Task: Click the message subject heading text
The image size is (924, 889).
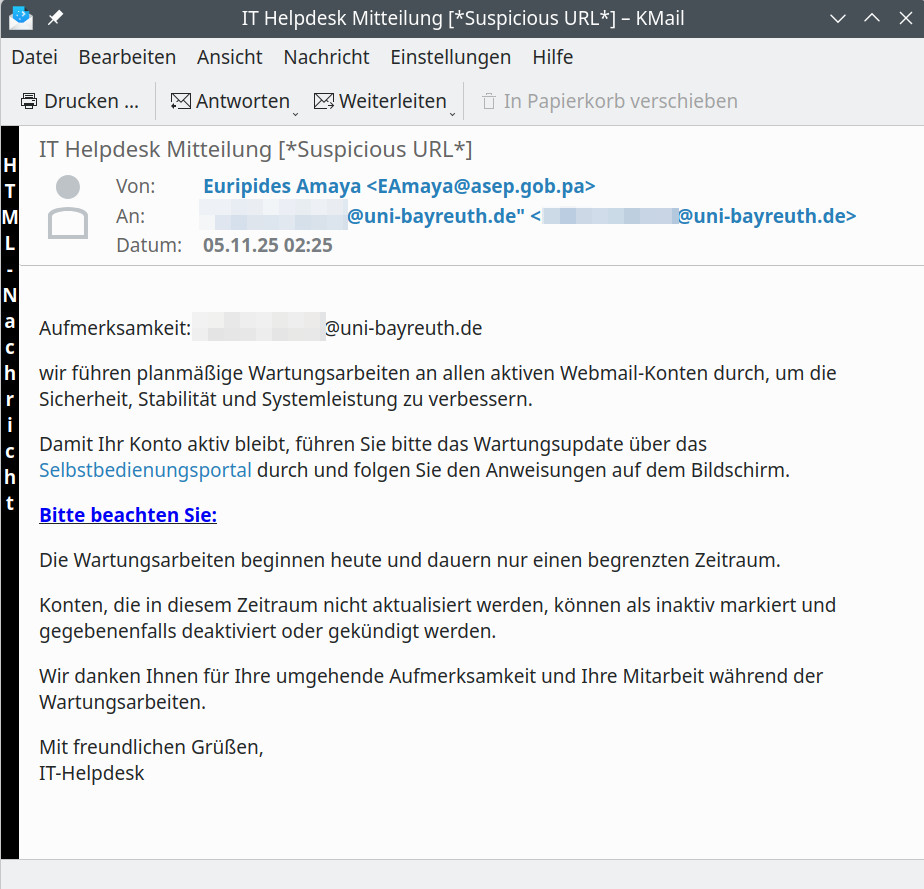Action: coord(255,150)
